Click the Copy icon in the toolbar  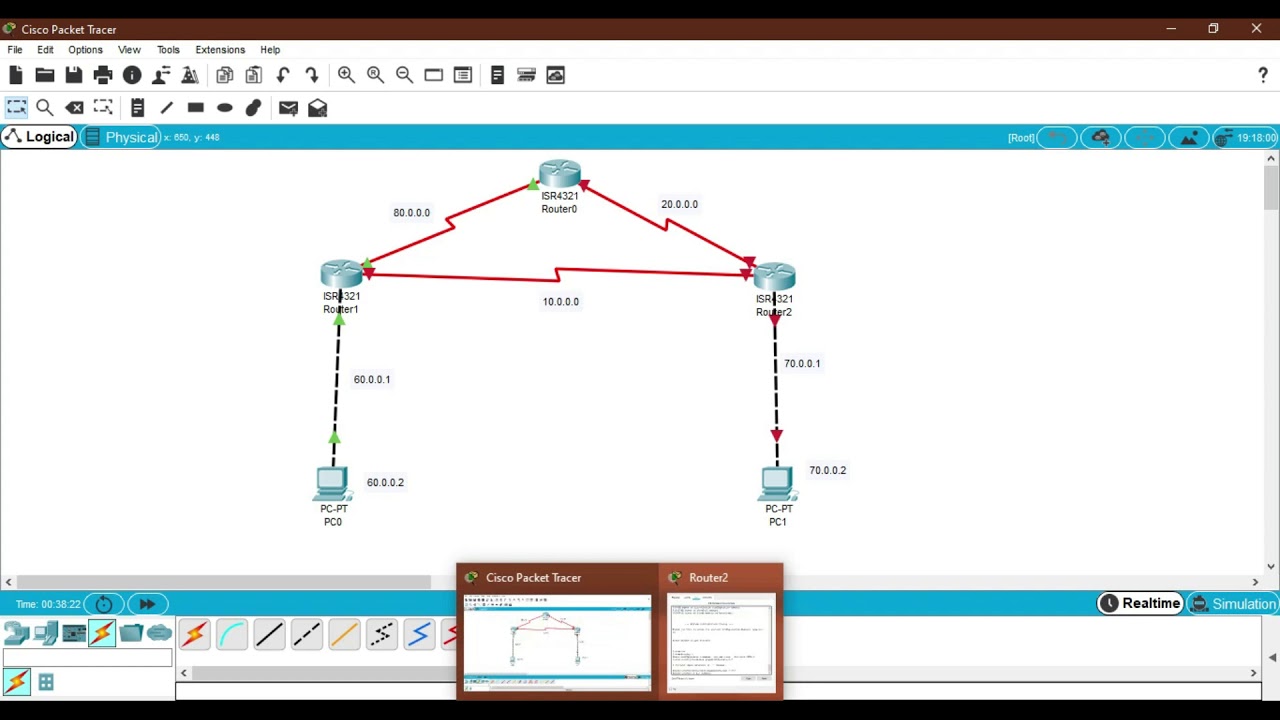click(225, 75)
